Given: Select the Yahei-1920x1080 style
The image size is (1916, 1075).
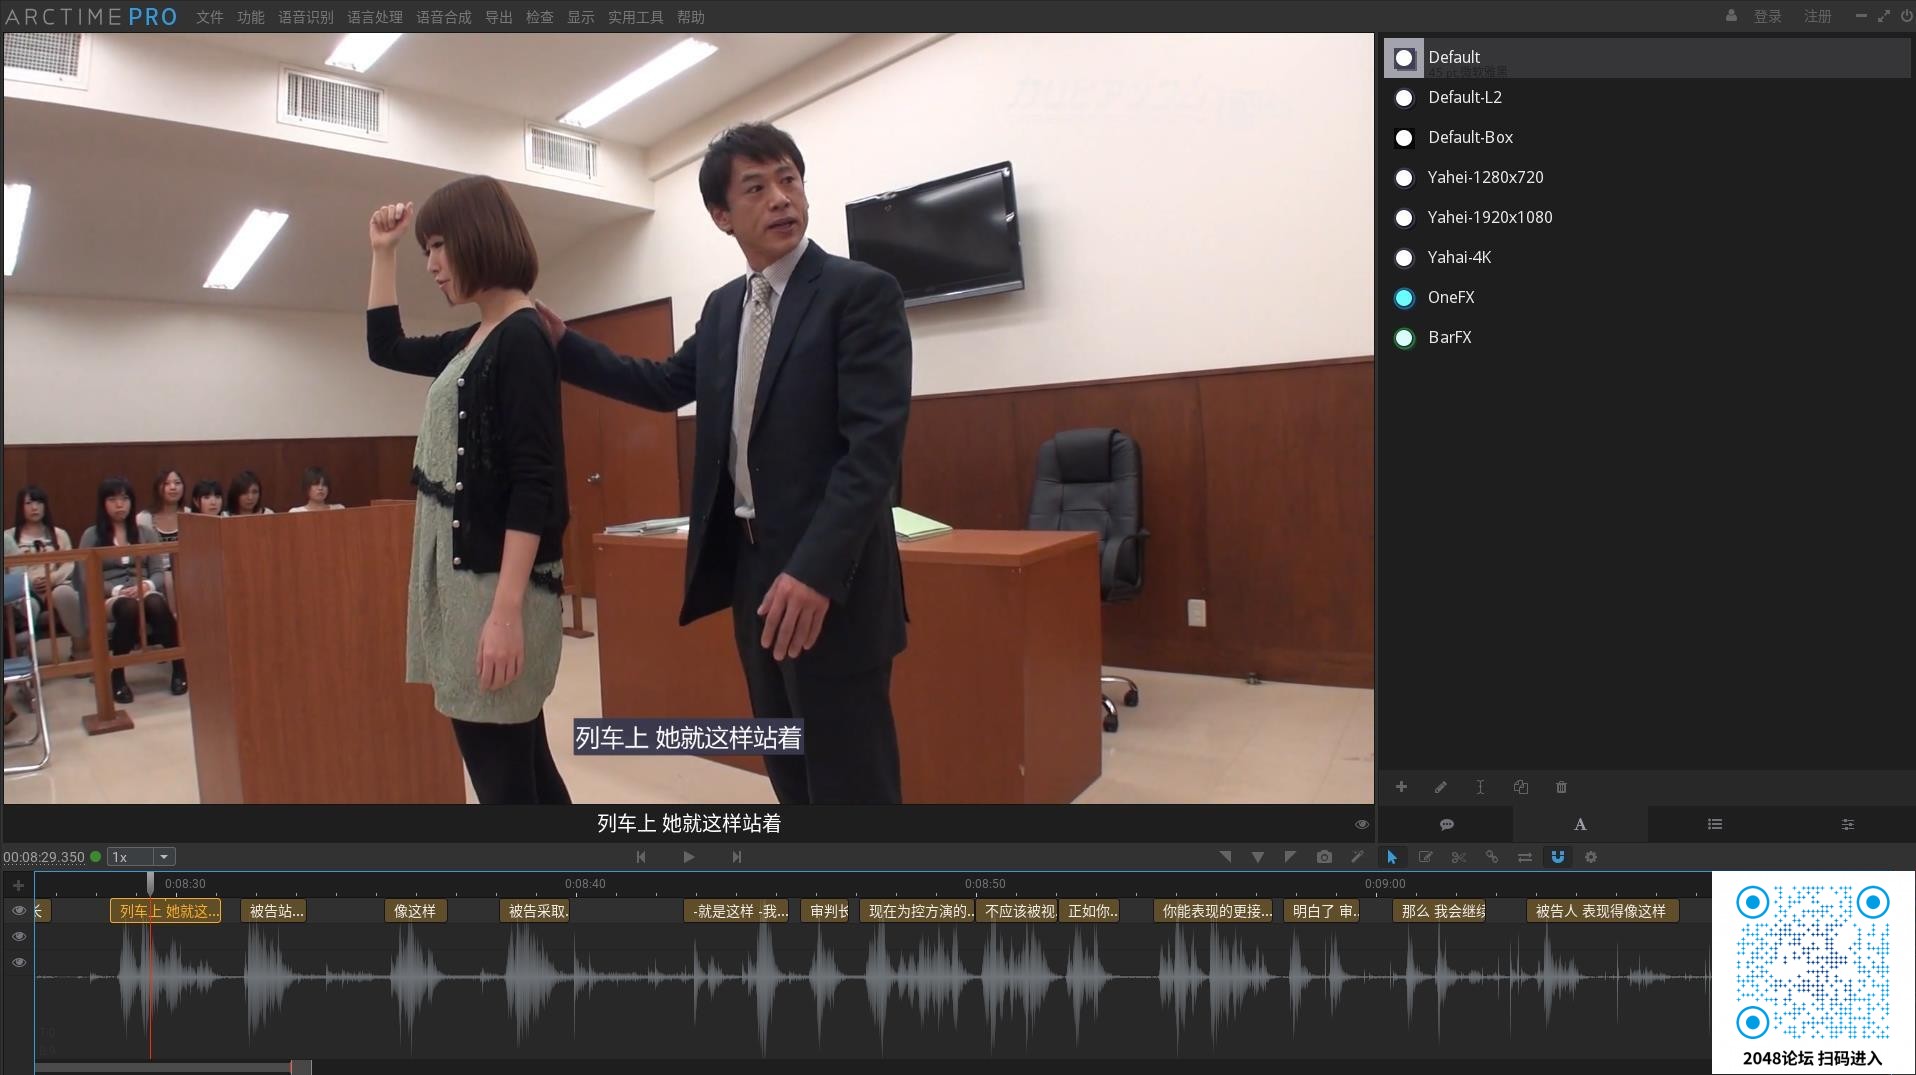Looking at the screenshot, I should click(1647, 218).
